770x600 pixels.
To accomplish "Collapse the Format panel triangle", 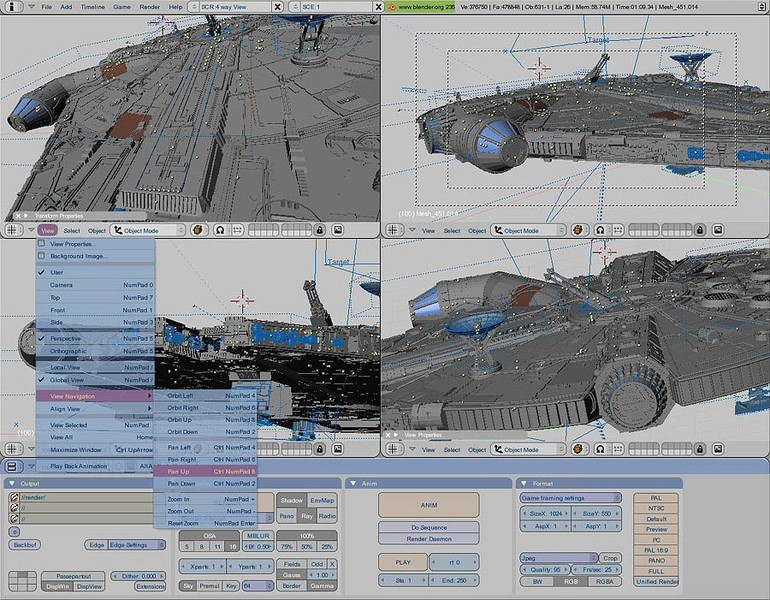I will 523,483.
